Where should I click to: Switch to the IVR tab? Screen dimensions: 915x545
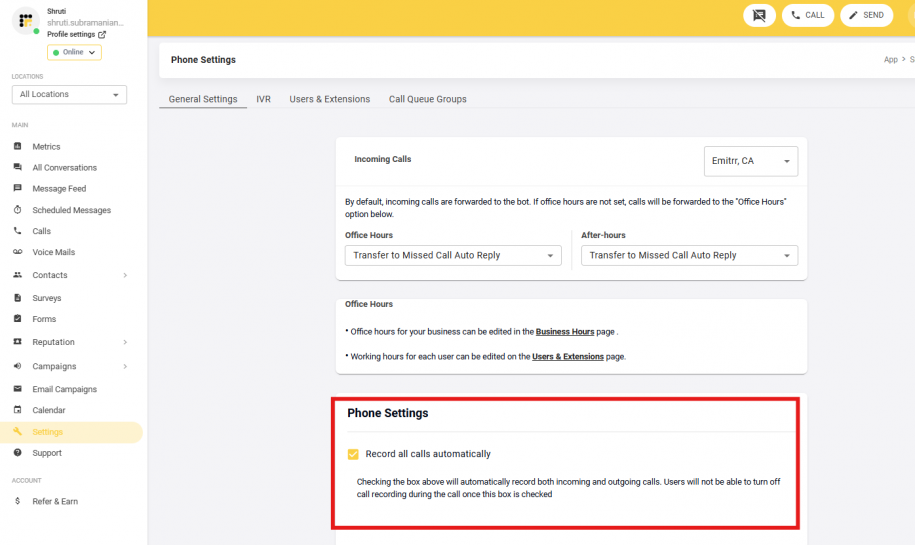[263, 99]
